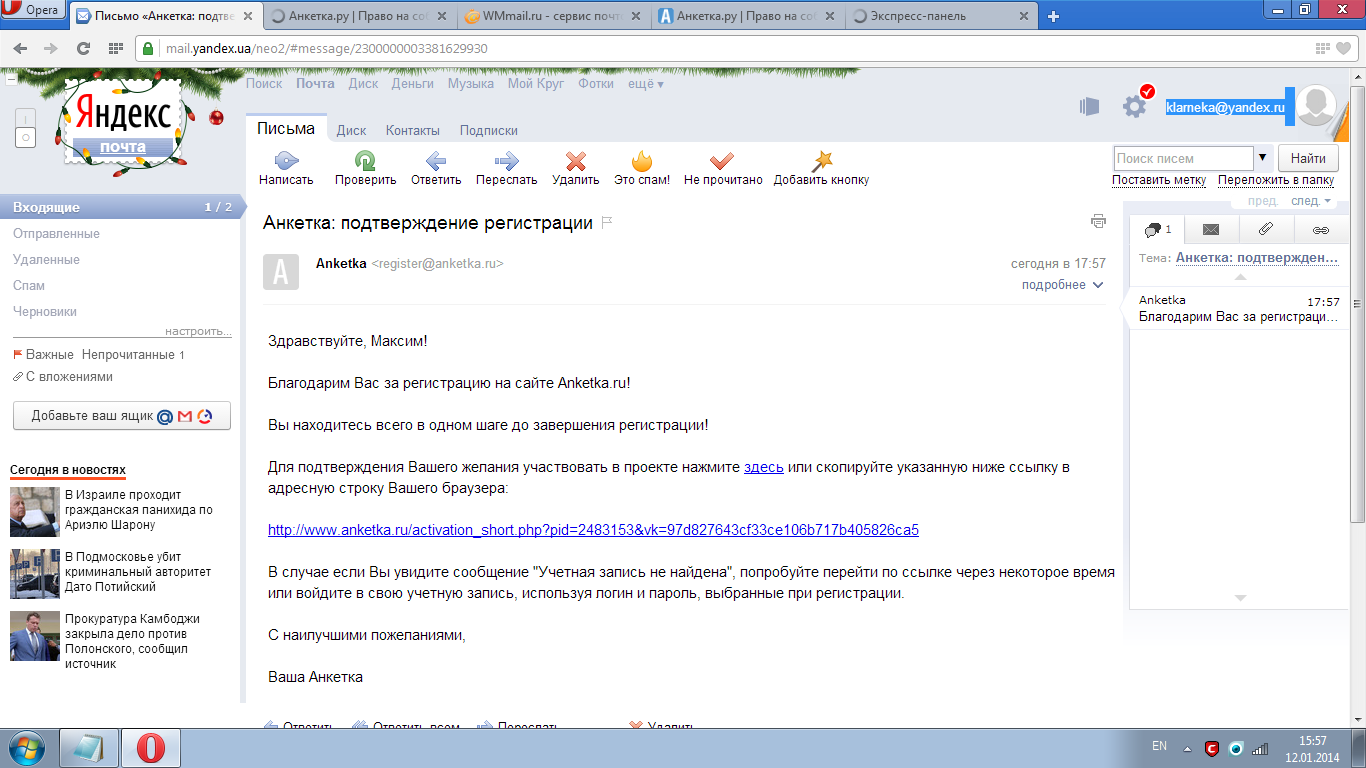This screenshot has width=1366, height=768.
Task: Click Добавить кнопку magic wand icon
Action: 821,160
